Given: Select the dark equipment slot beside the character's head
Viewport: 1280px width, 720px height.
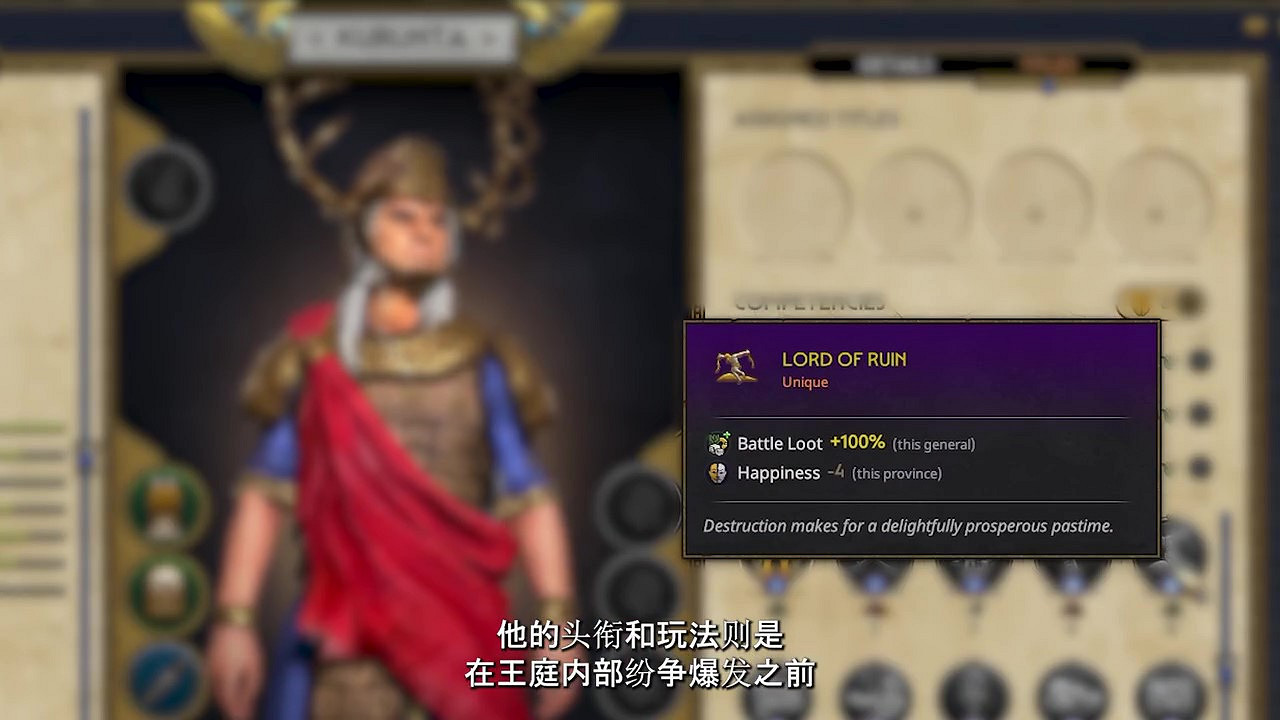Looking at the screenshot, I should [x=167, y=186].
